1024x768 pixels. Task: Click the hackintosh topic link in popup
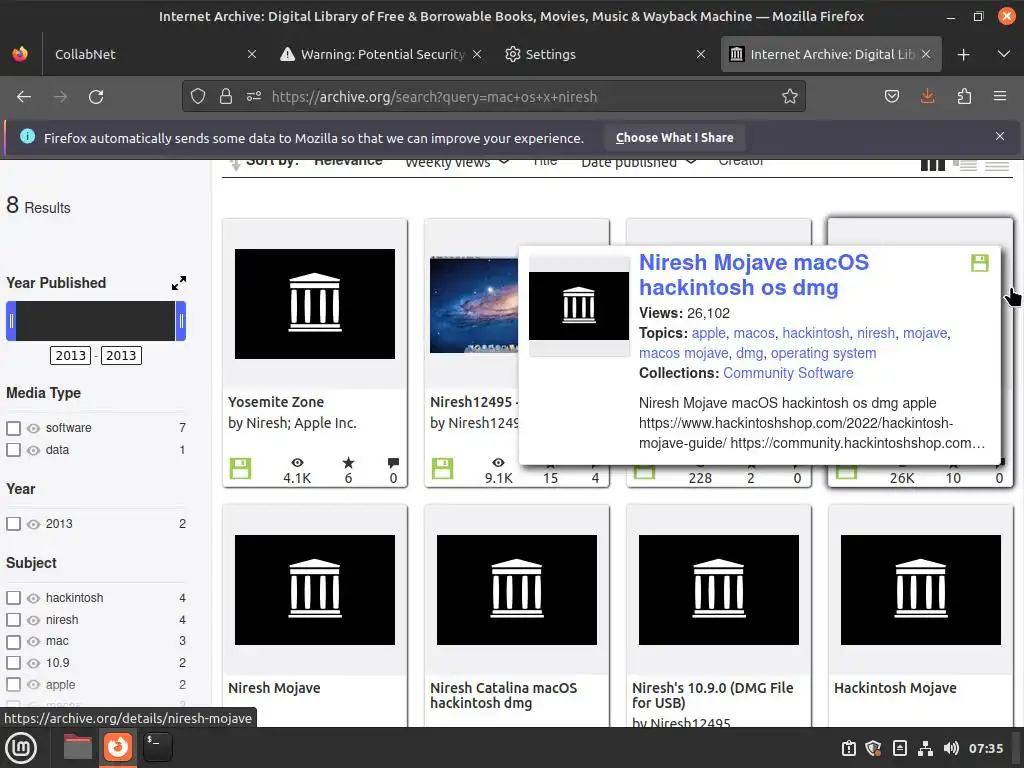tap(816, 333)
